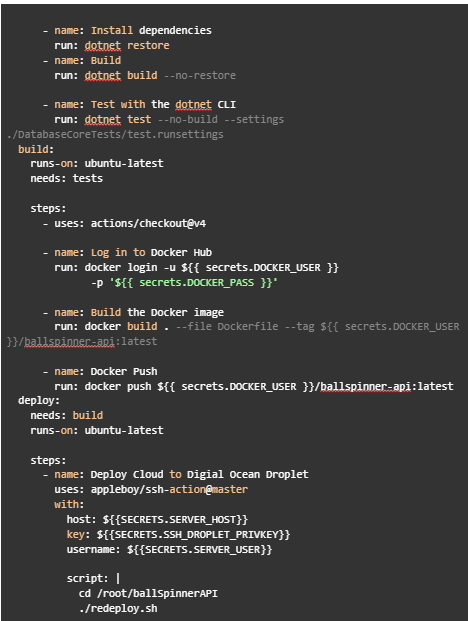Click the '--no-restore' flag text

pyautogui.click(x=200, y=75)
